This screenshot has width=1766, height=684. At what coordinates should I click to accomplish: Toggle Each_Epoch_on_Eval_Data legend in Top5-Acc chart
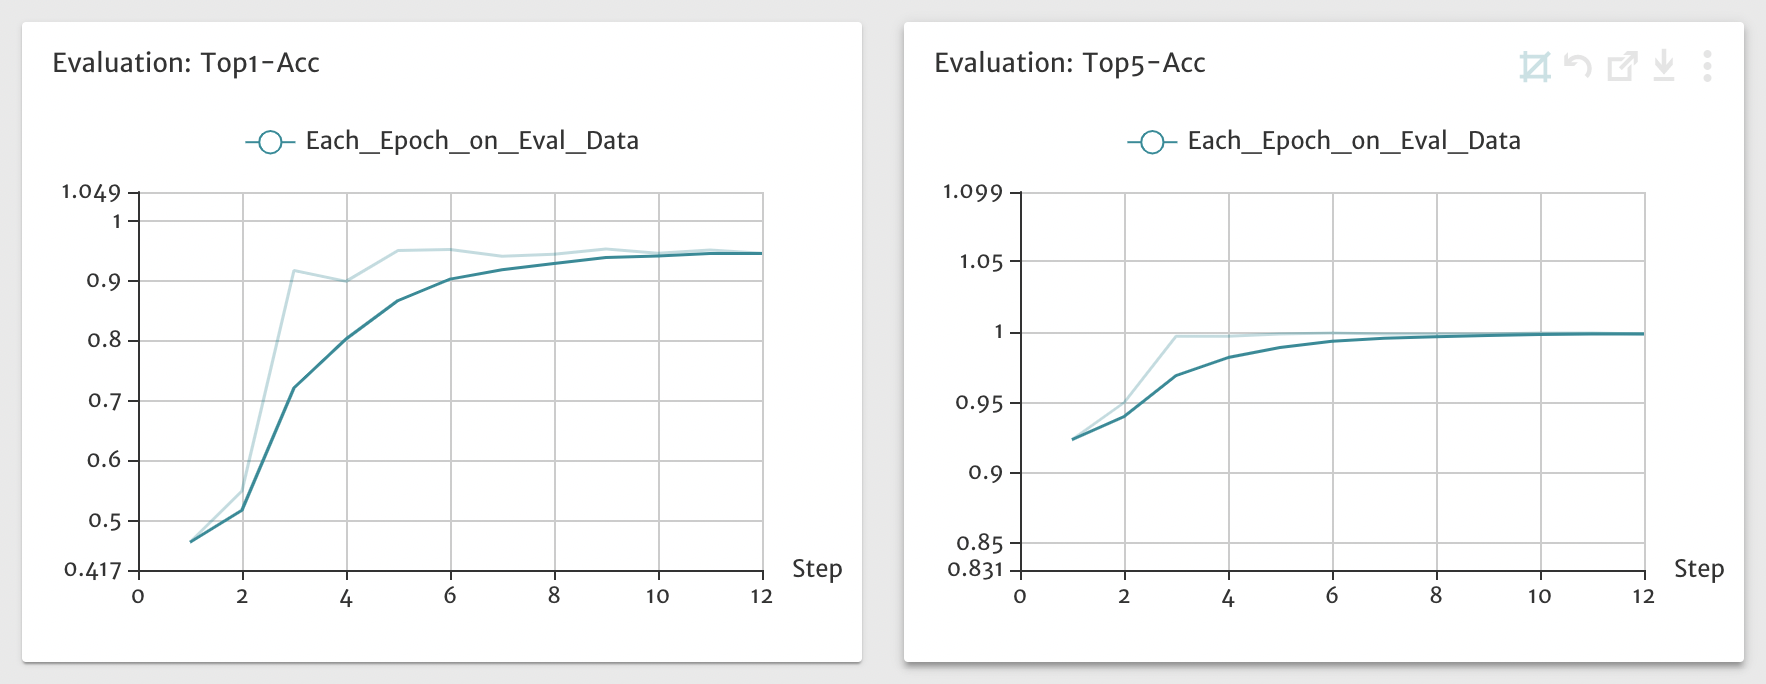pos(1324,142)
